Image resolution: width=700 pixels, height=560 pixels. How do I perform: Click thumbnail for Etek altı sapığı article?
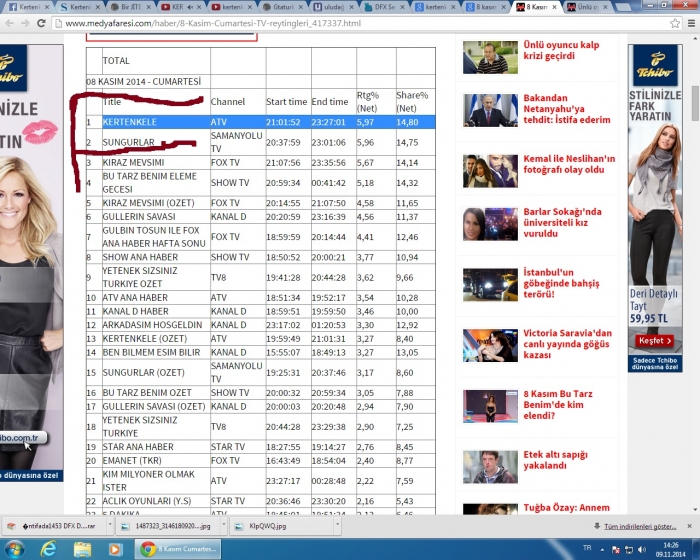click(x=490, y=467)
